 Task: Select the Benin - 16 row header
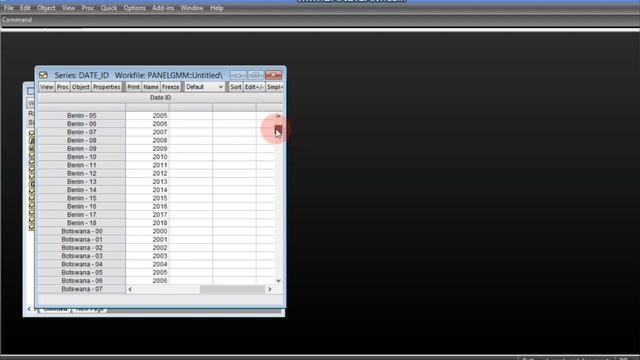coord(82,206)
